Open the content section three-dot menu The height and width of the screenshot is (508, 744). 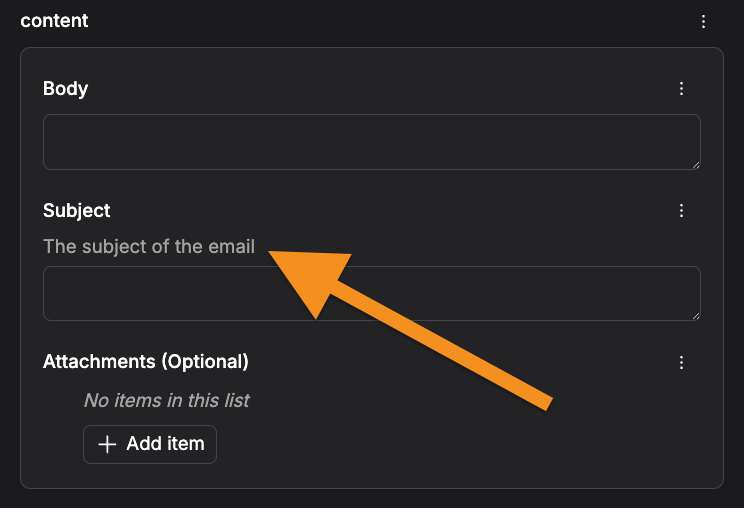(703, 21)
